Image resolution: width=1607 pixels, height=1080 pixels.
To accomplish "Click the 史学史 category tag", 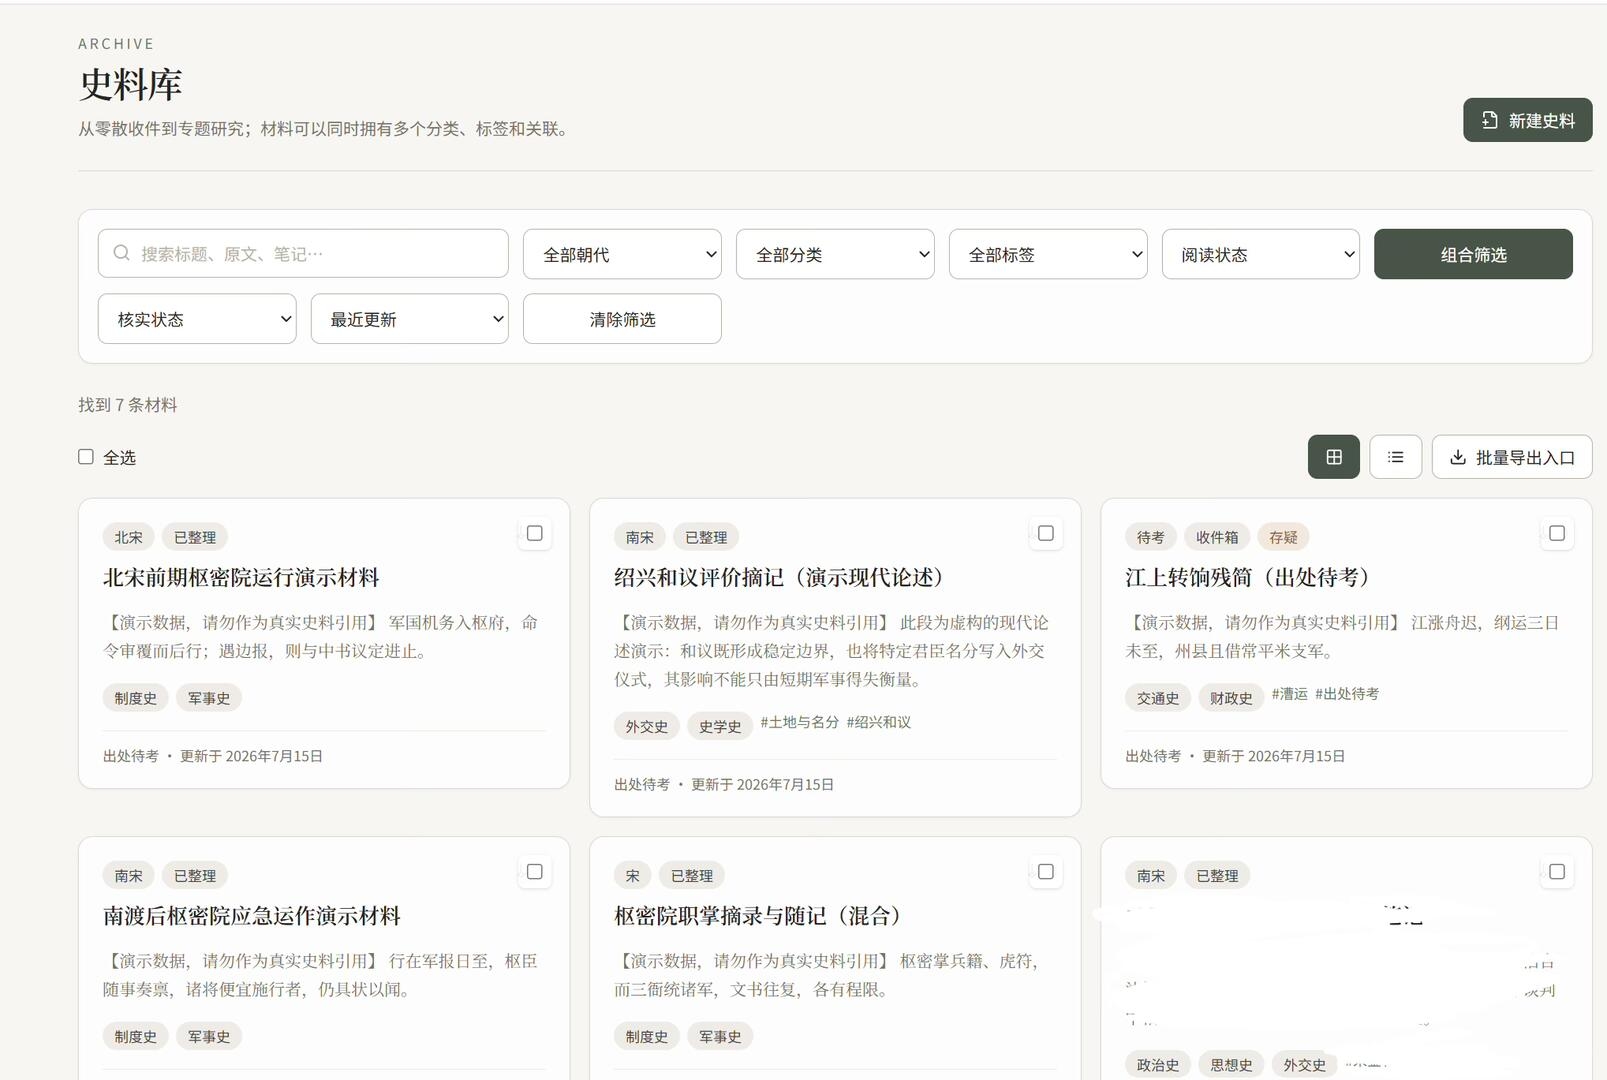I will [x=720, y=727].
